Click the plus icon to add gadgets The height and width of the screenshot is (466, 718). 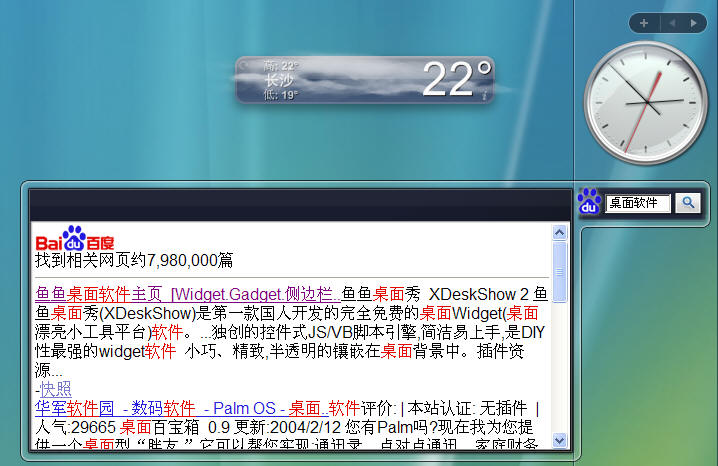point(643,22)
